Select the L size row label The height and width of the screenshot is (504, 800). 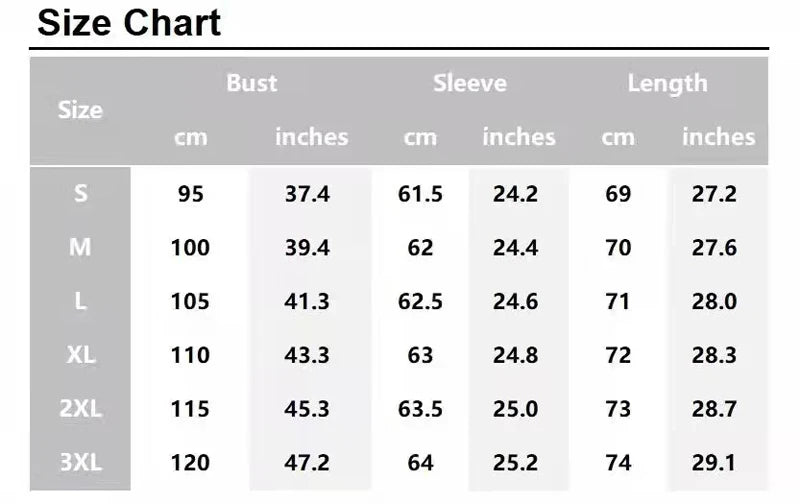pyautogui.click(x=80, y=301)
